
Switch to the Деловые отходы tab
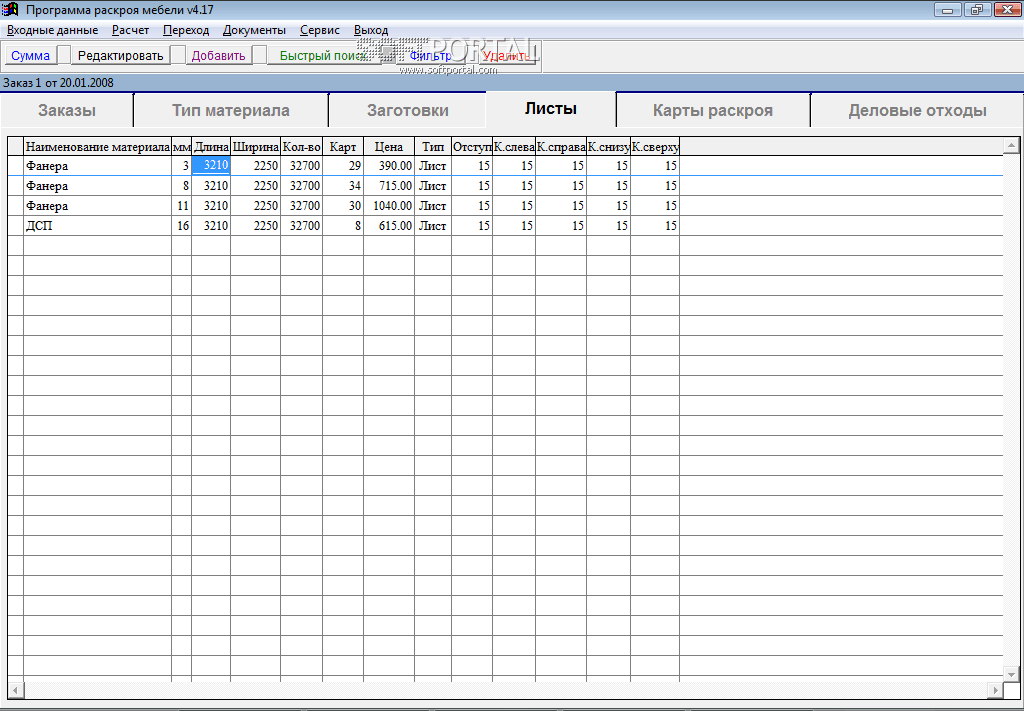click(x=917, y=110)
